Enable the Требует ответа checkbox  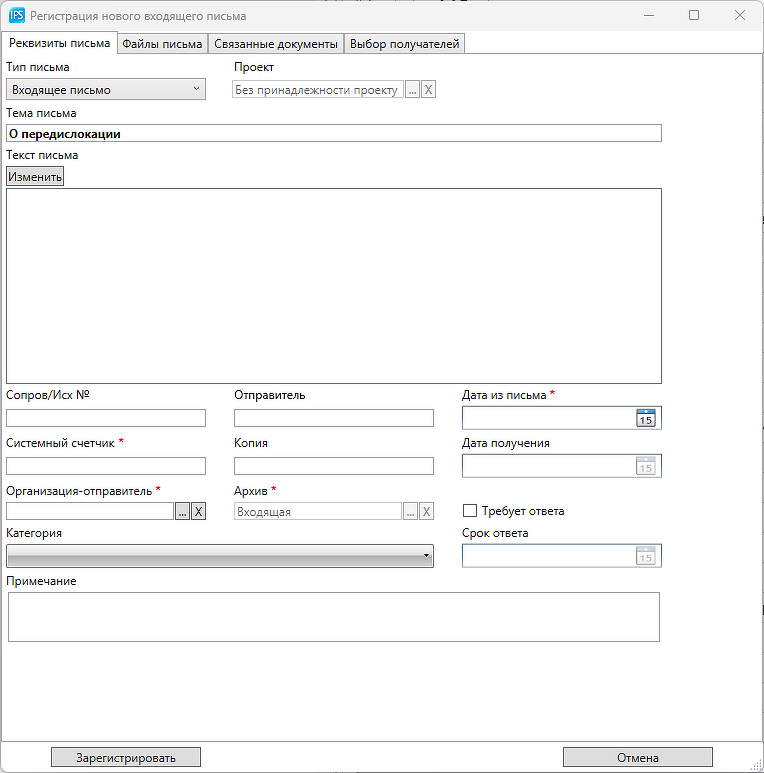[x=470, y=511]
